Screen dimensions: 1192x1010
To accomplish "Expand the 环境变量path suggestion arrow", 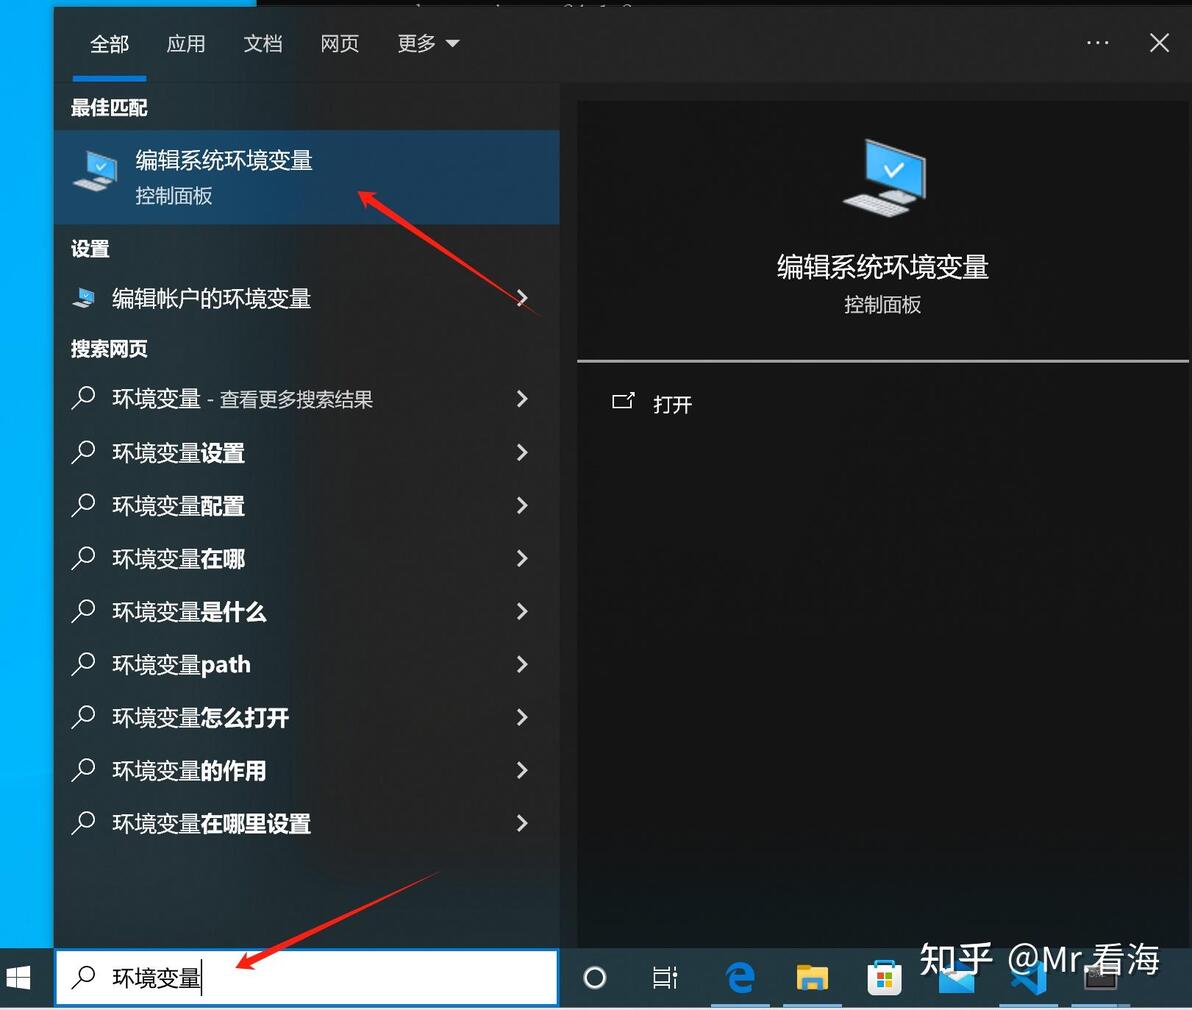I will coord(522,664).
